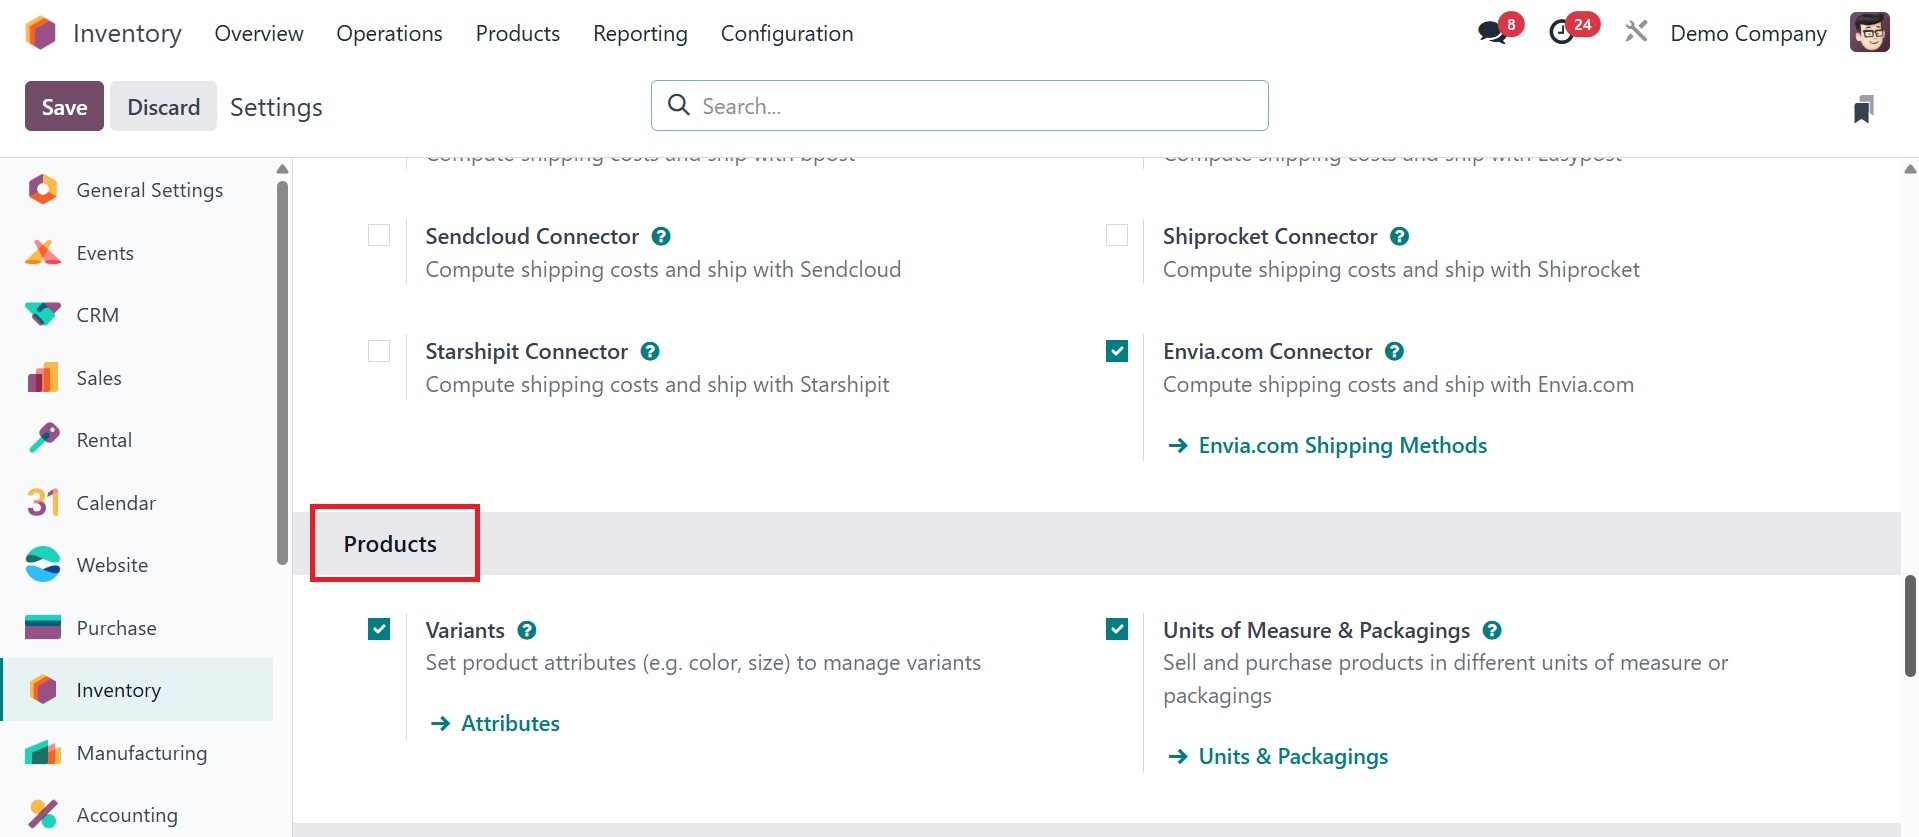Disable the Variants checkbox
The width and height of the screenshot is (1919, 837).
click(379, 629)
